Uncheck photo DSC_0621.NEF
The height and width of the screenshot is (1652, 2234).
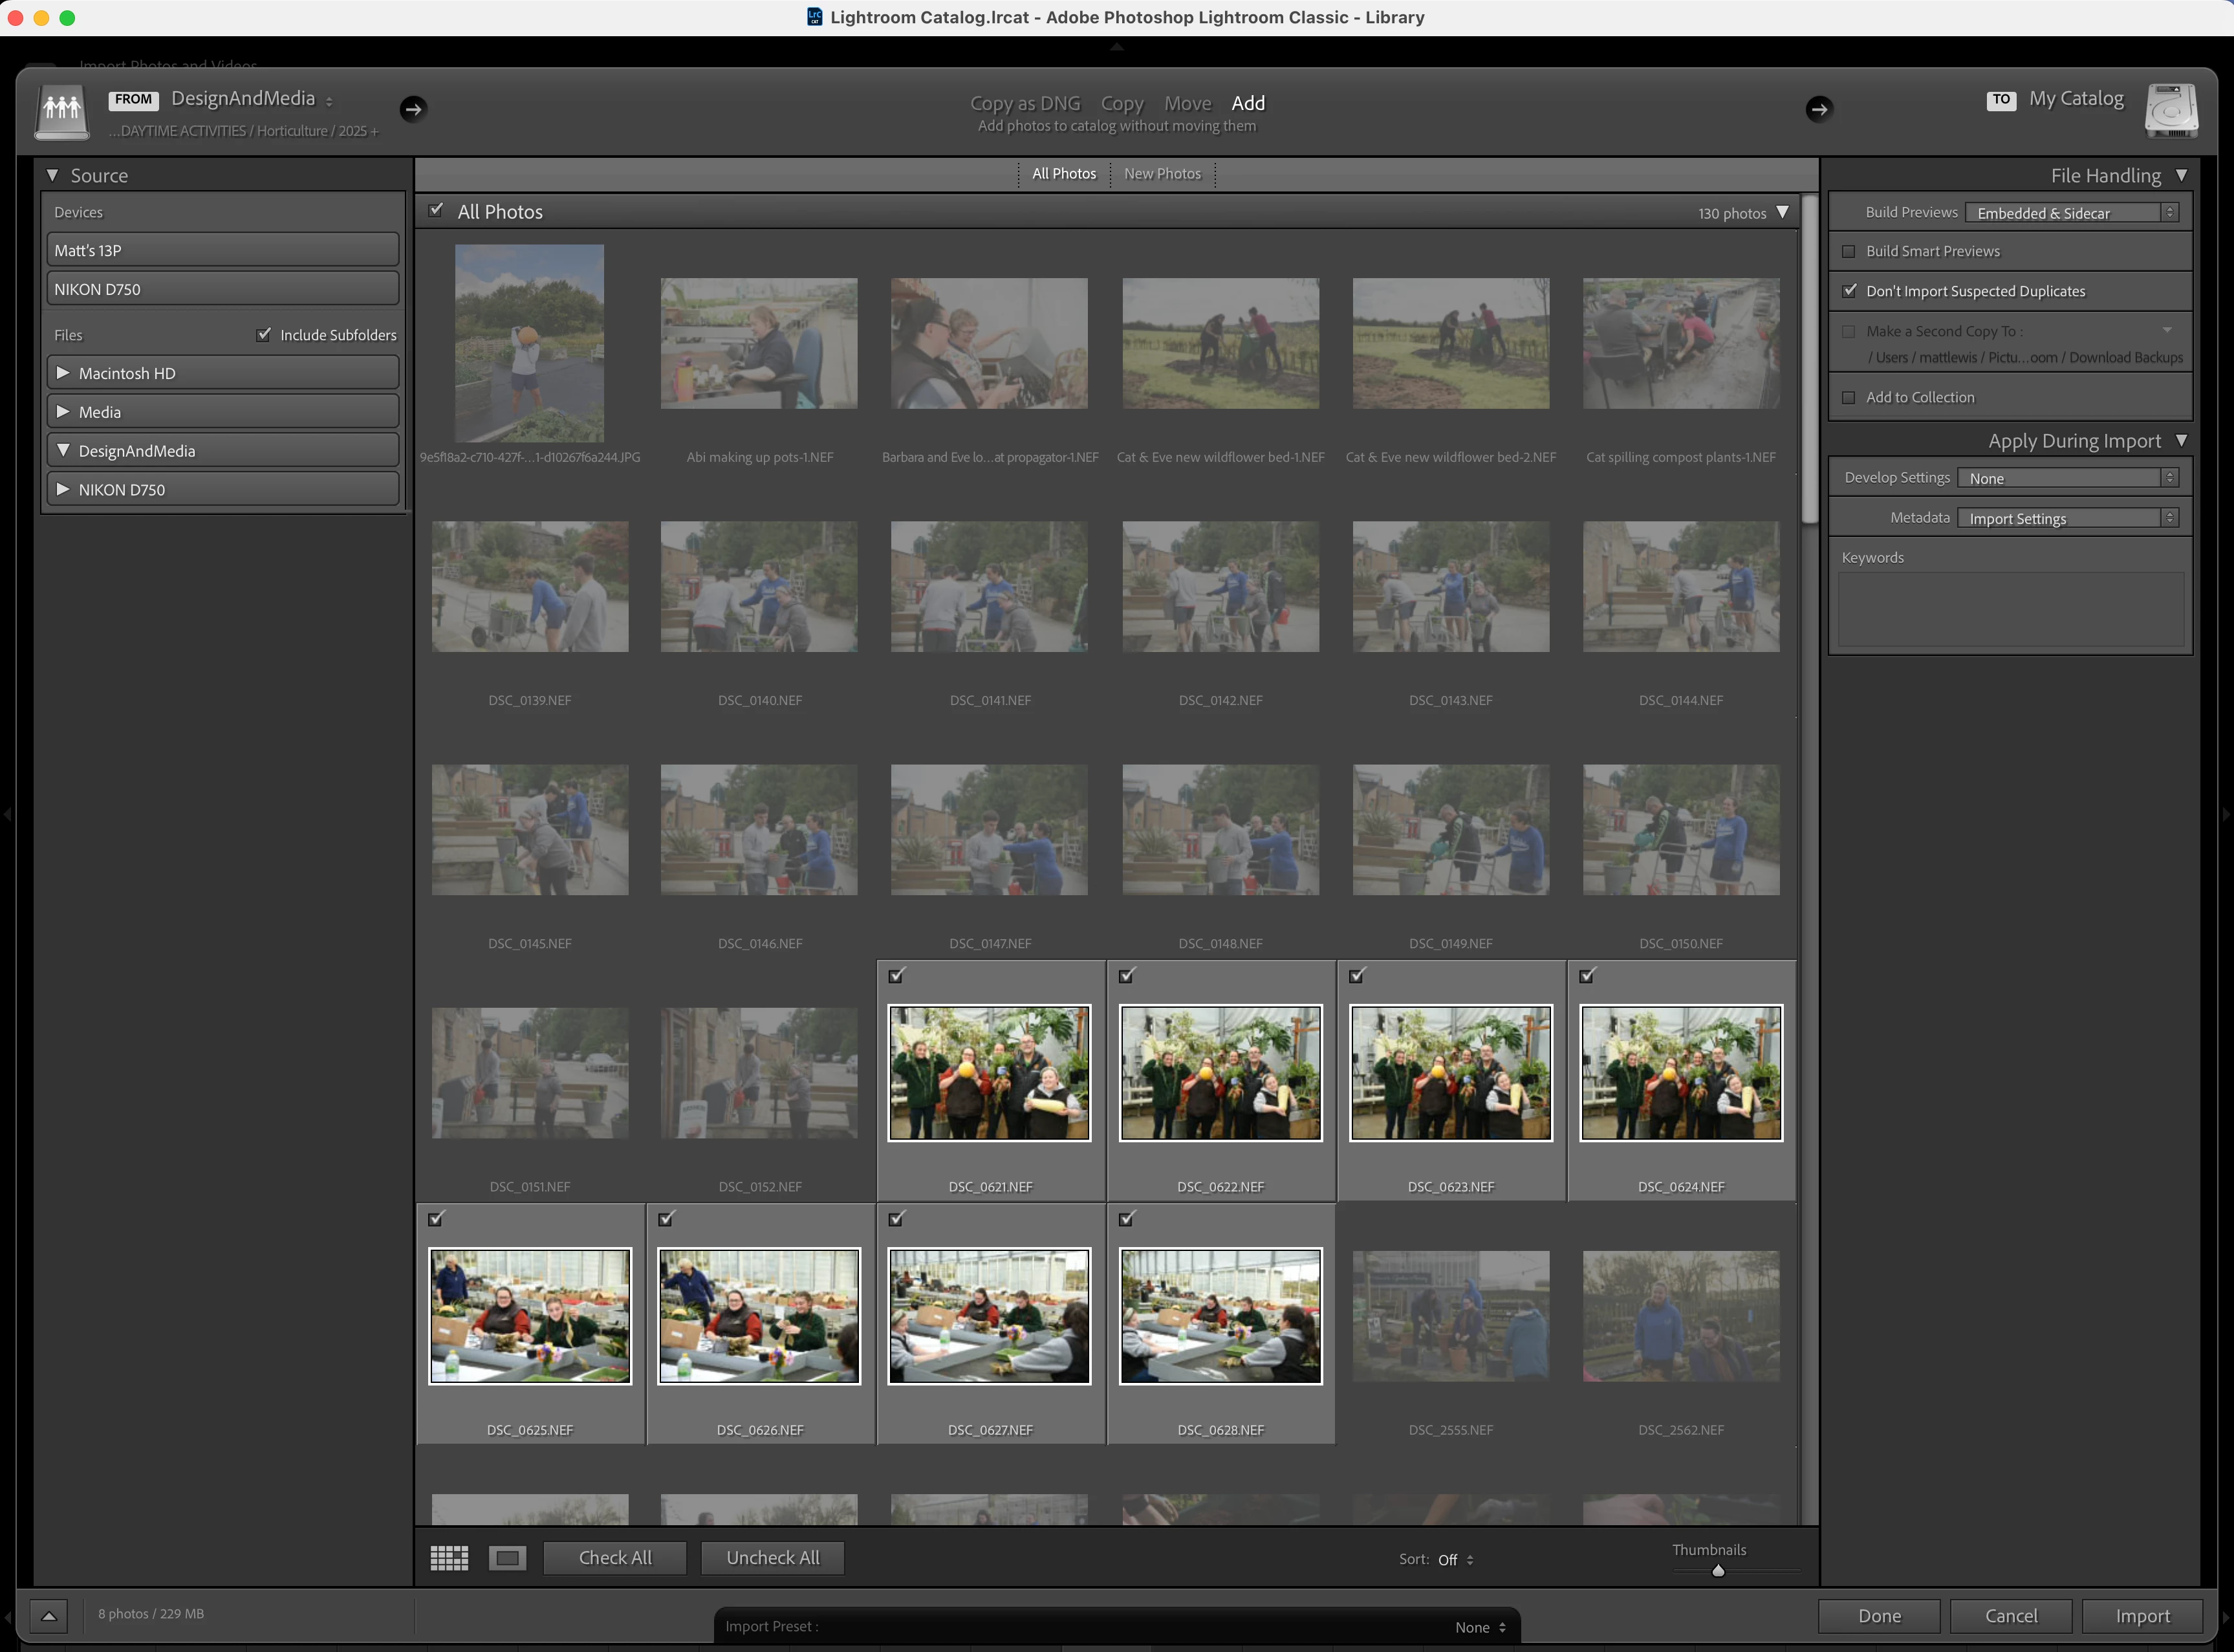coord(896,976)
